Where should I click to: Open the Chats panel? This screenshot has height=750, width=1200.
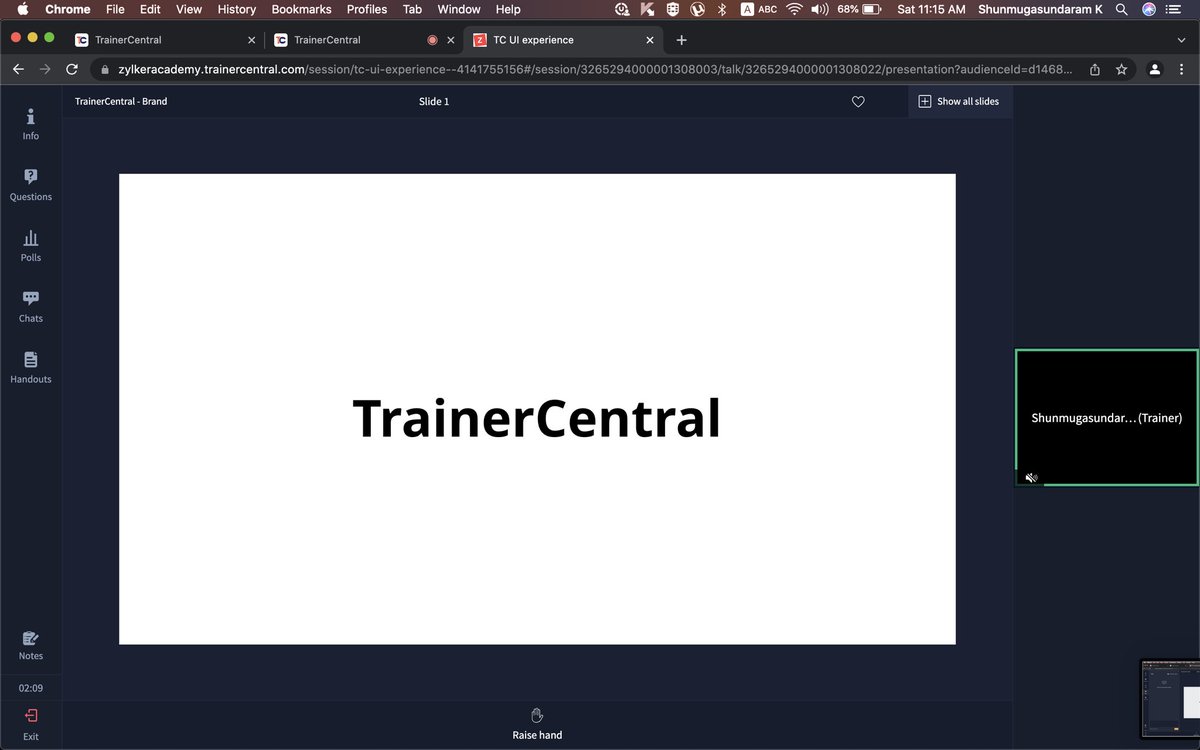click(31, 308)
